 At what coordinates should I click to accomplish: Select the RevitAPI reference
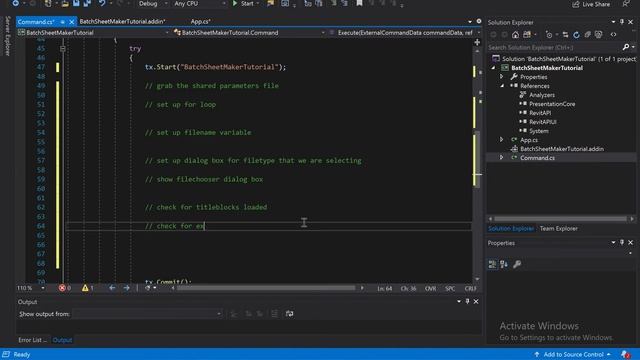540,113
